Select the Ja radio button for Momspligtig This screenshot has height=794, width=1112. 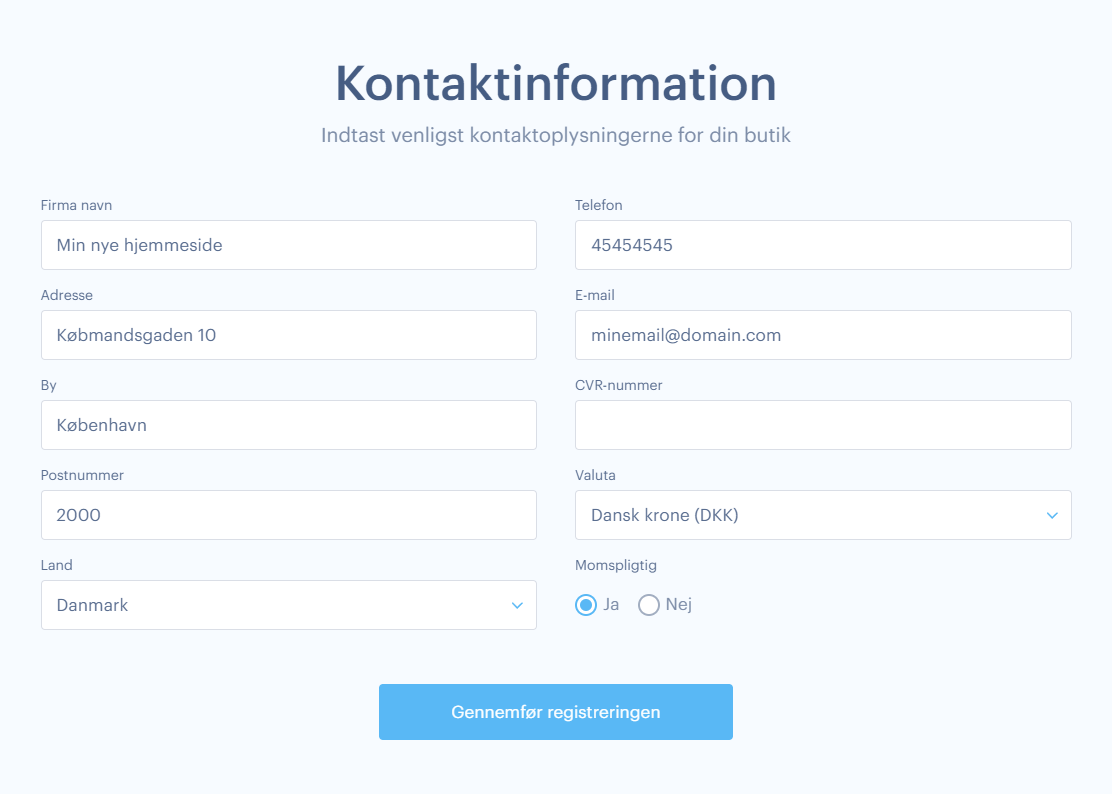pyautogui.click(x=586, y=605)
